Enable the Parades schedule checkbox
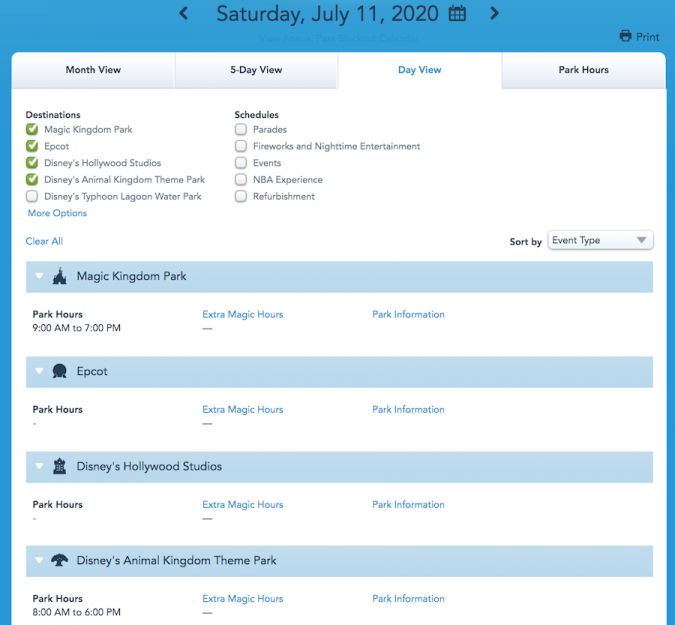The image size is (675, 625). pos(241,129)
